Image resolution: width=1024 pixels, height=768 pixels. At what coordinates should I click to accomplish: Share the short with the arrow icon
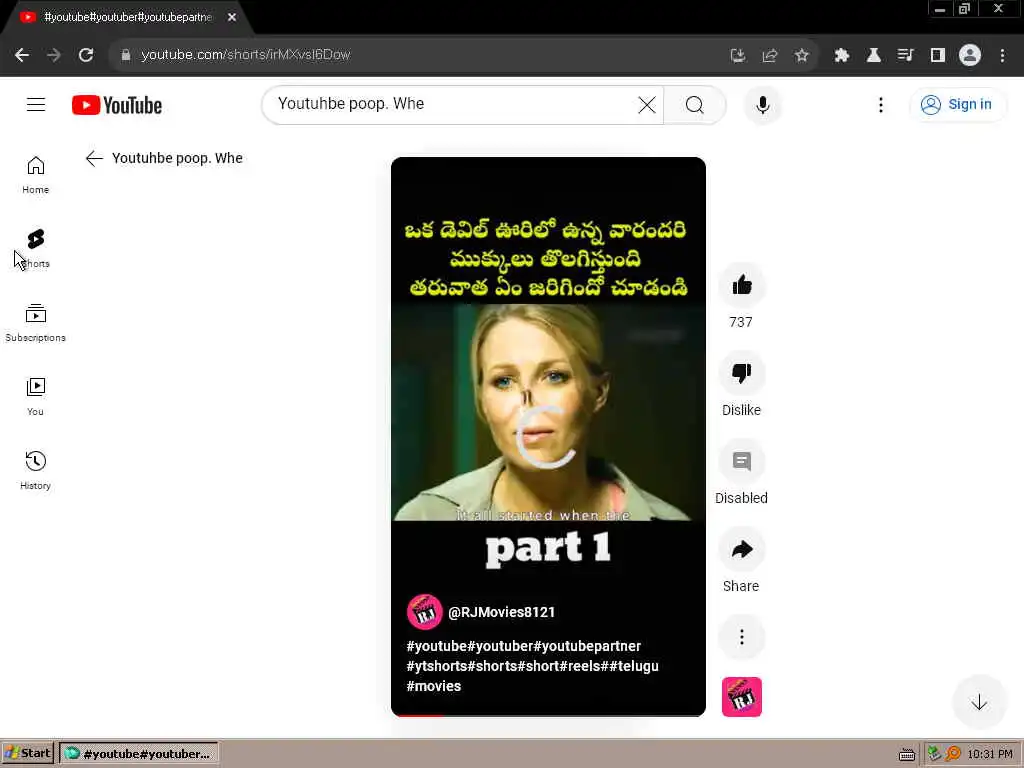[741, 549]
